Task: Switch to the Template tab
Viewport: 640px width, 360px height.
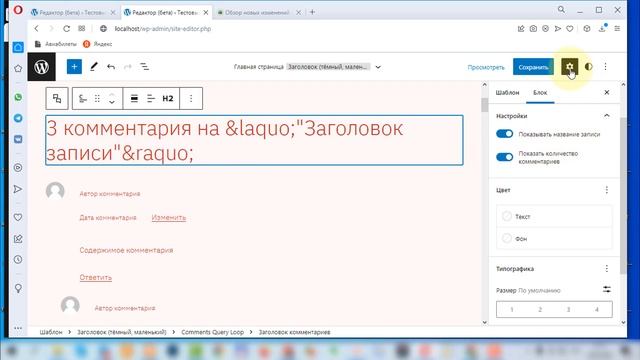Action: tap(507, 93)
